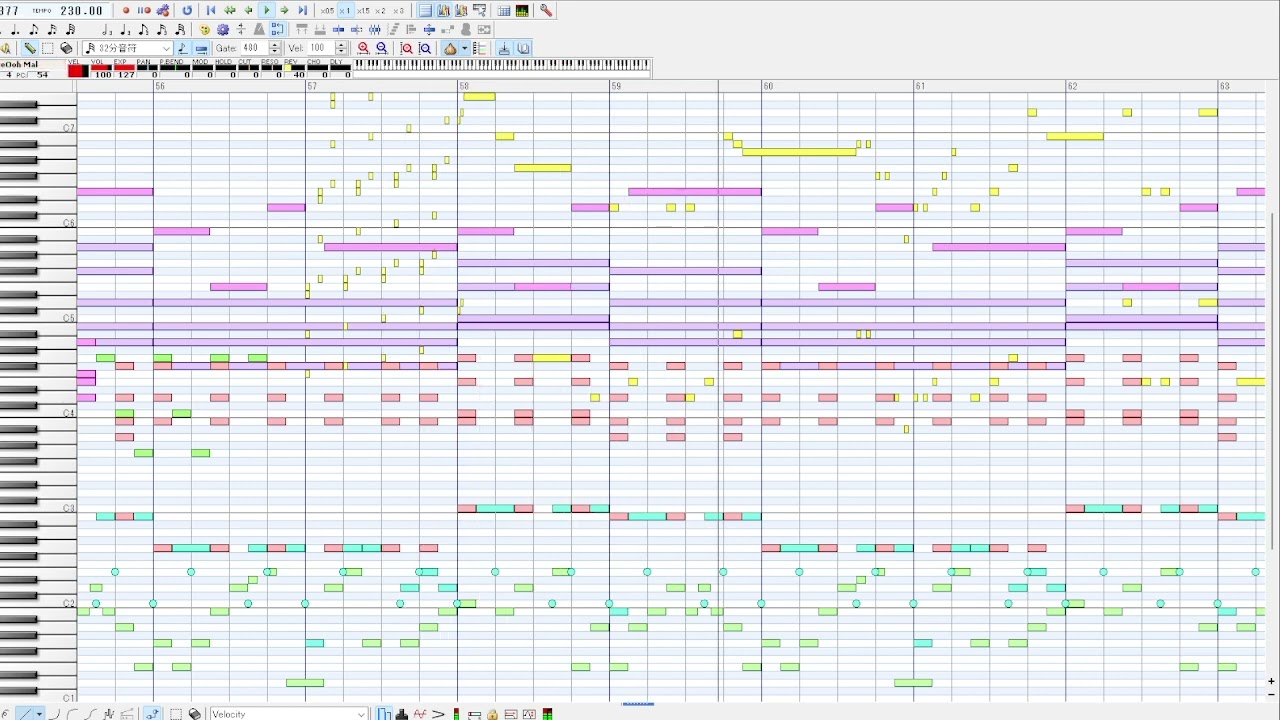Click the download arrow icon beside the book icon
Screen dimensions: 1280x720
point(504,48)
